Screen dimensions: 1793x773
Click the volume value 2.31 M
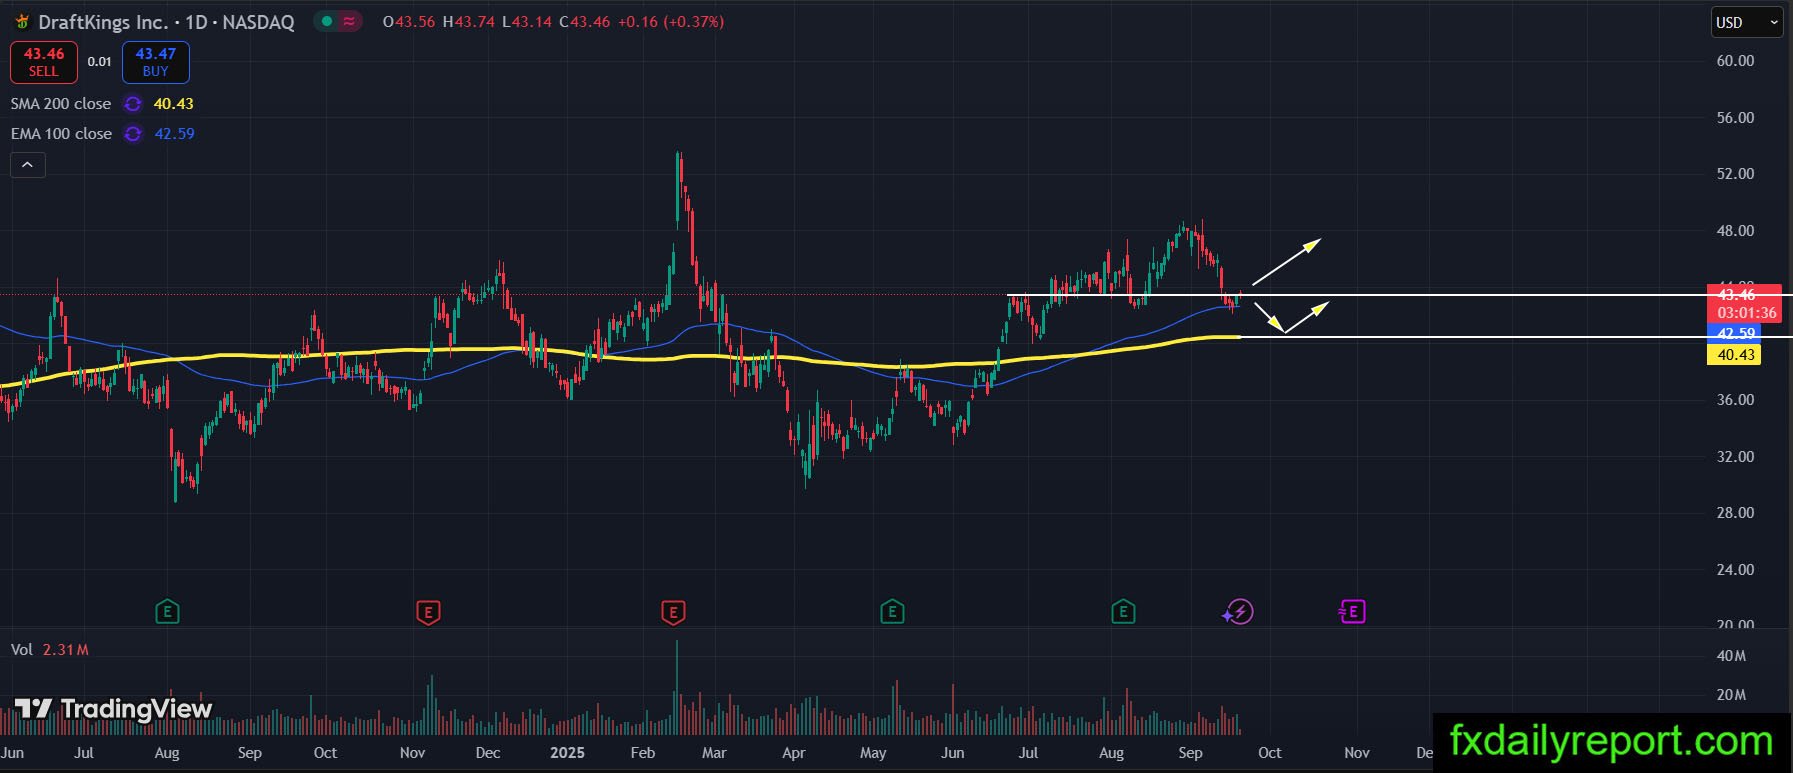click(66, 650)
